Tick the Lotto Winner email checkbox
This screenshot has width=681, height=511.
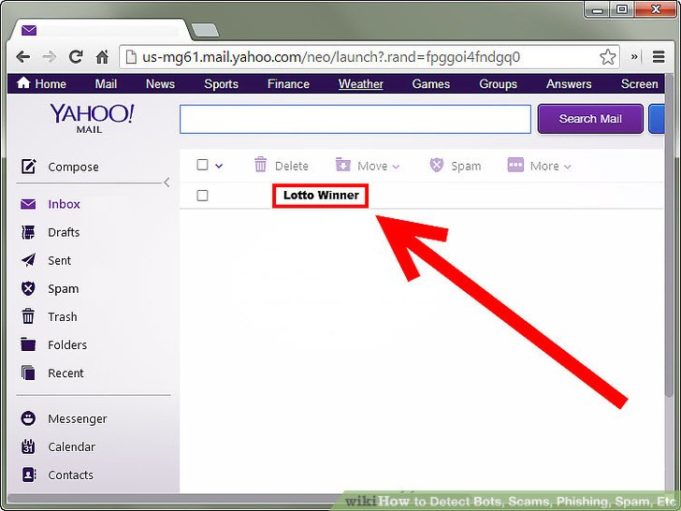(202, 196)
